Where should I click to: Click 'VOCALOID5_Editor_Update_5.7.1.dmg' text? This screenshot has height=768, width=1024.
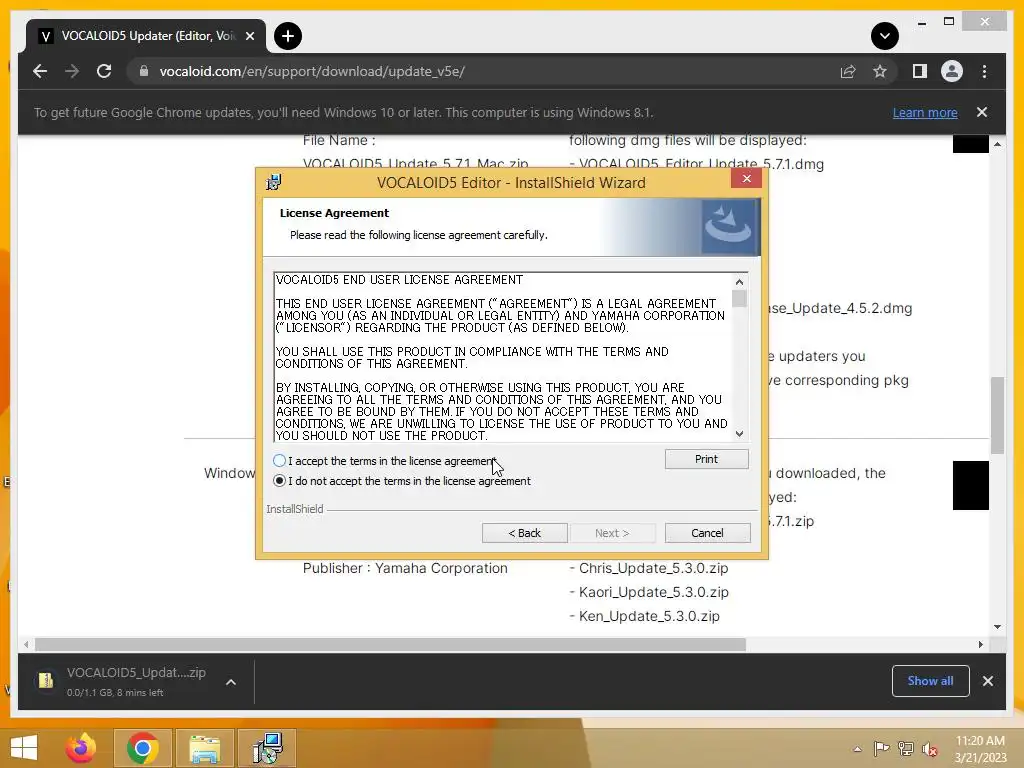tap(701, 164)
